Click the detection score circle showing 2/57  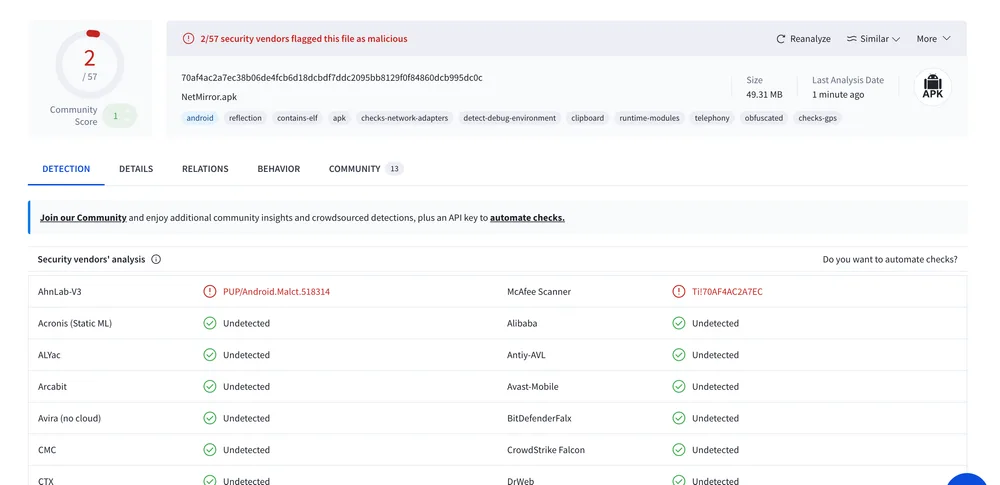point(90,64)
